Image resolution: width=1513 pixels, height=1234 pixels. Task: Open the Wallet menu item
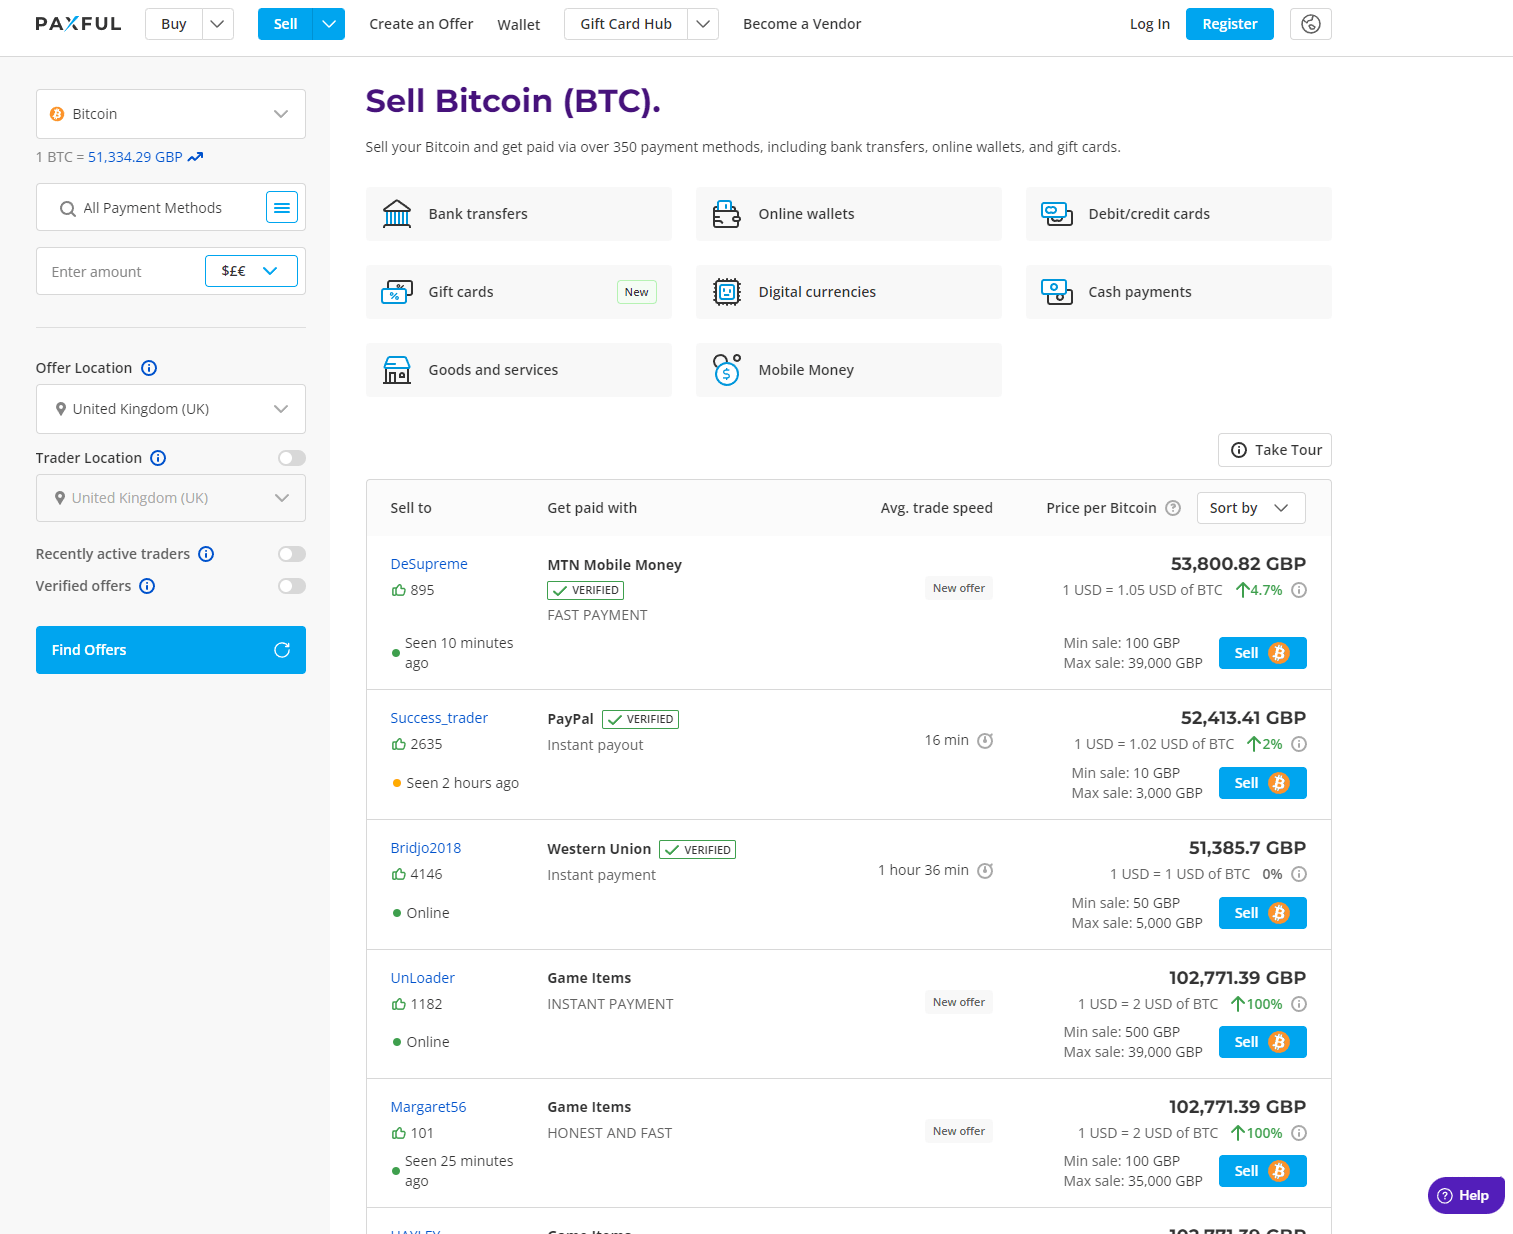[x=519, y=25]
